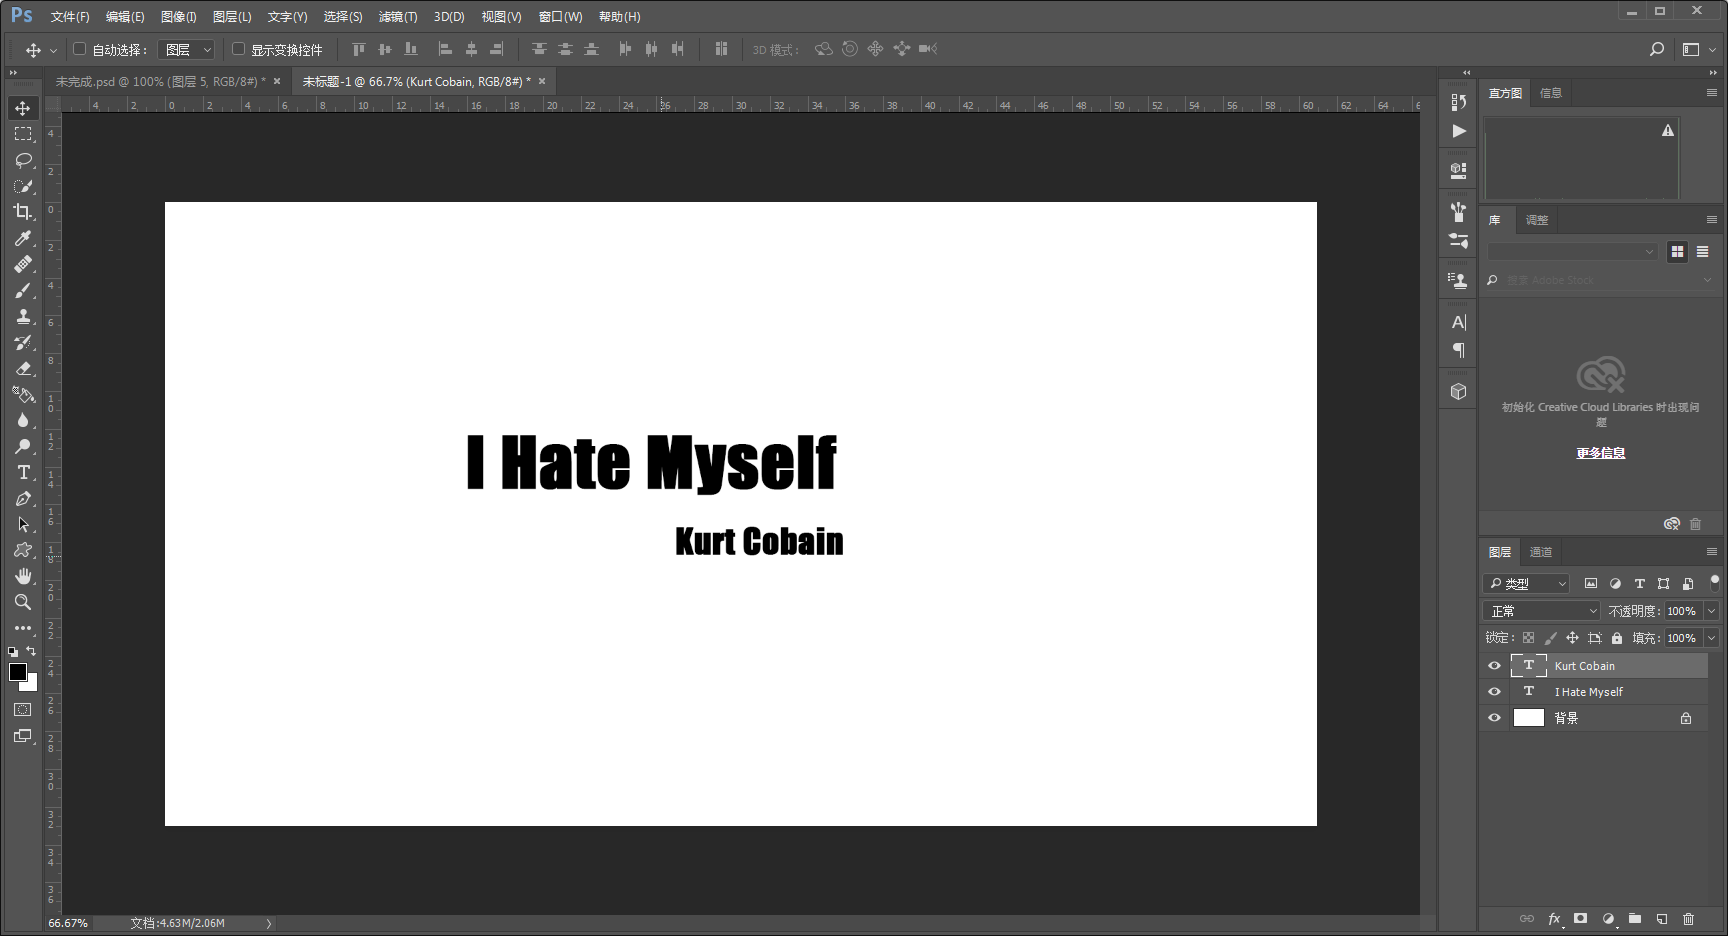Set the background color swatch

click(31, 684)
